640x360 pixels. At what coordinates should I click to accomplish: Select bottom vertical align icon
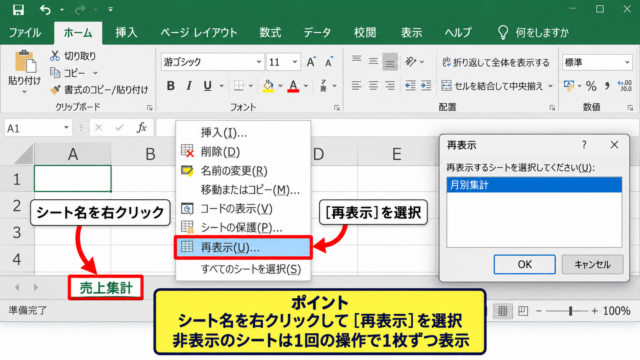390,62
